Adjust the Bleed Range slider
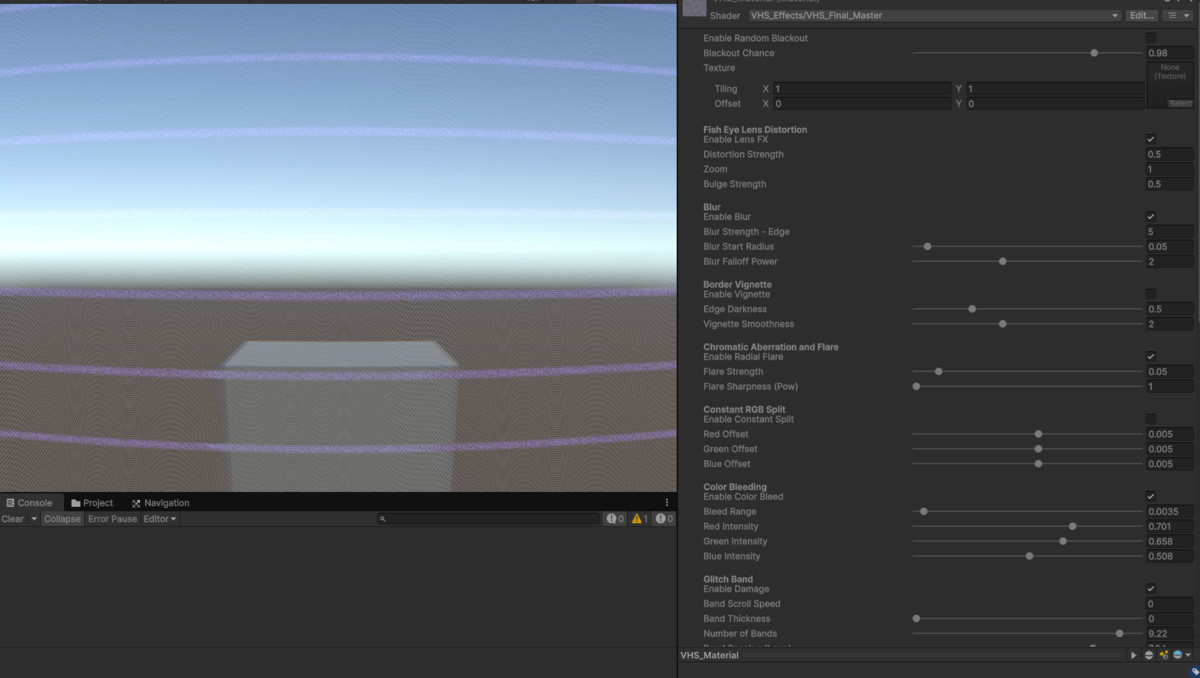This screenshot has width=1200, height=678. point(1027,512)
